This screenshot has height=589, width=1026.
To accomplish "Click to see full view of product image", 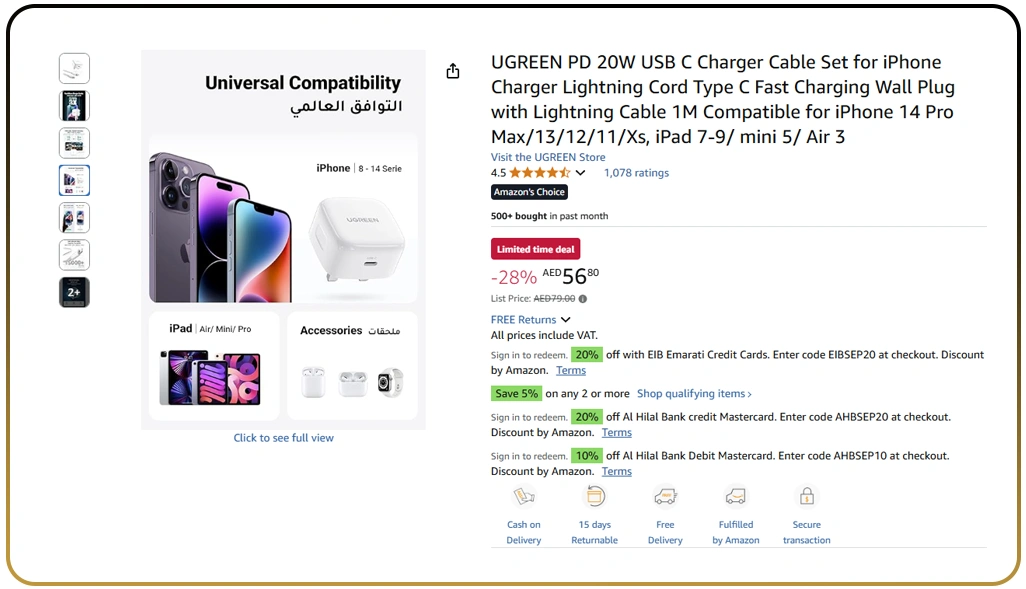I will coord(283,437).
